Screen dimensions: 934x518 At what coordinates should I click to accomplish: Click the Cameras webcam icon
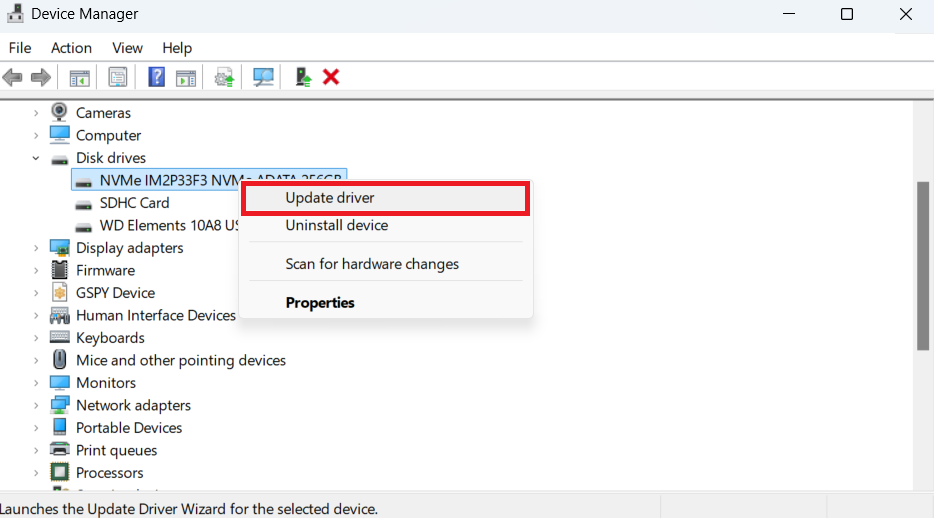(59, 112)
